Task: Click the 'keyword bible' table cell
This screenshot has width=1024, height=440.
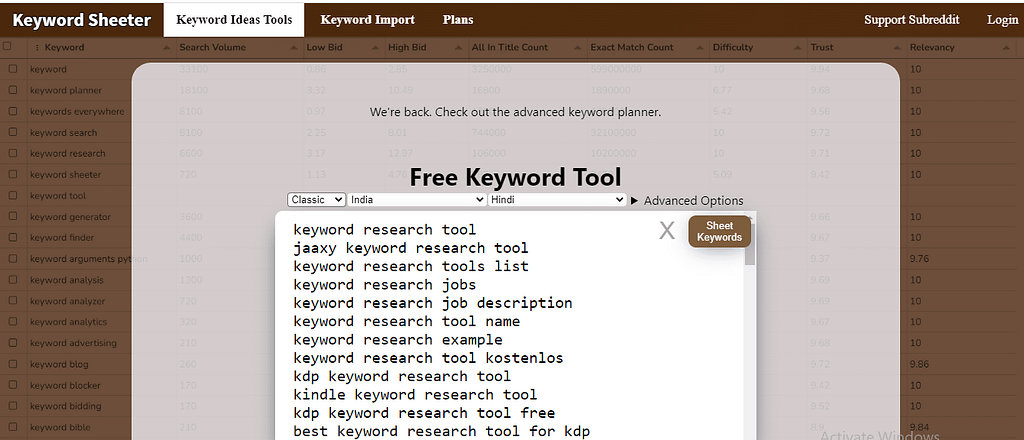Action: pos(60,427)
